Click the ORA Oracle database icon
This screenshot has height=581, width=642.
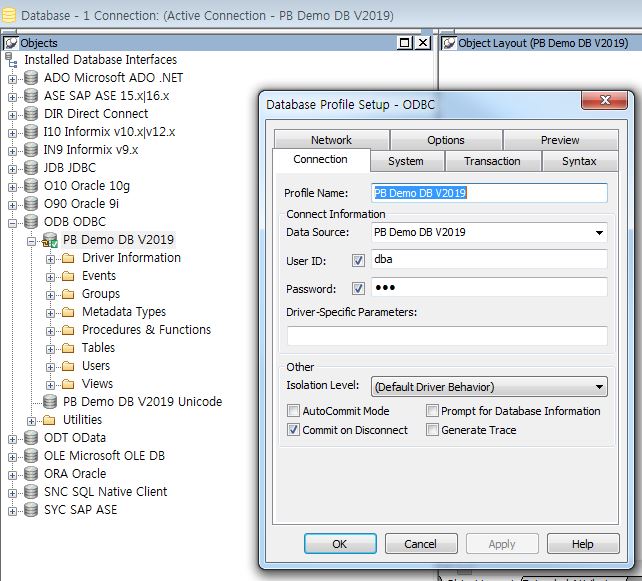(x=31, y=474)
